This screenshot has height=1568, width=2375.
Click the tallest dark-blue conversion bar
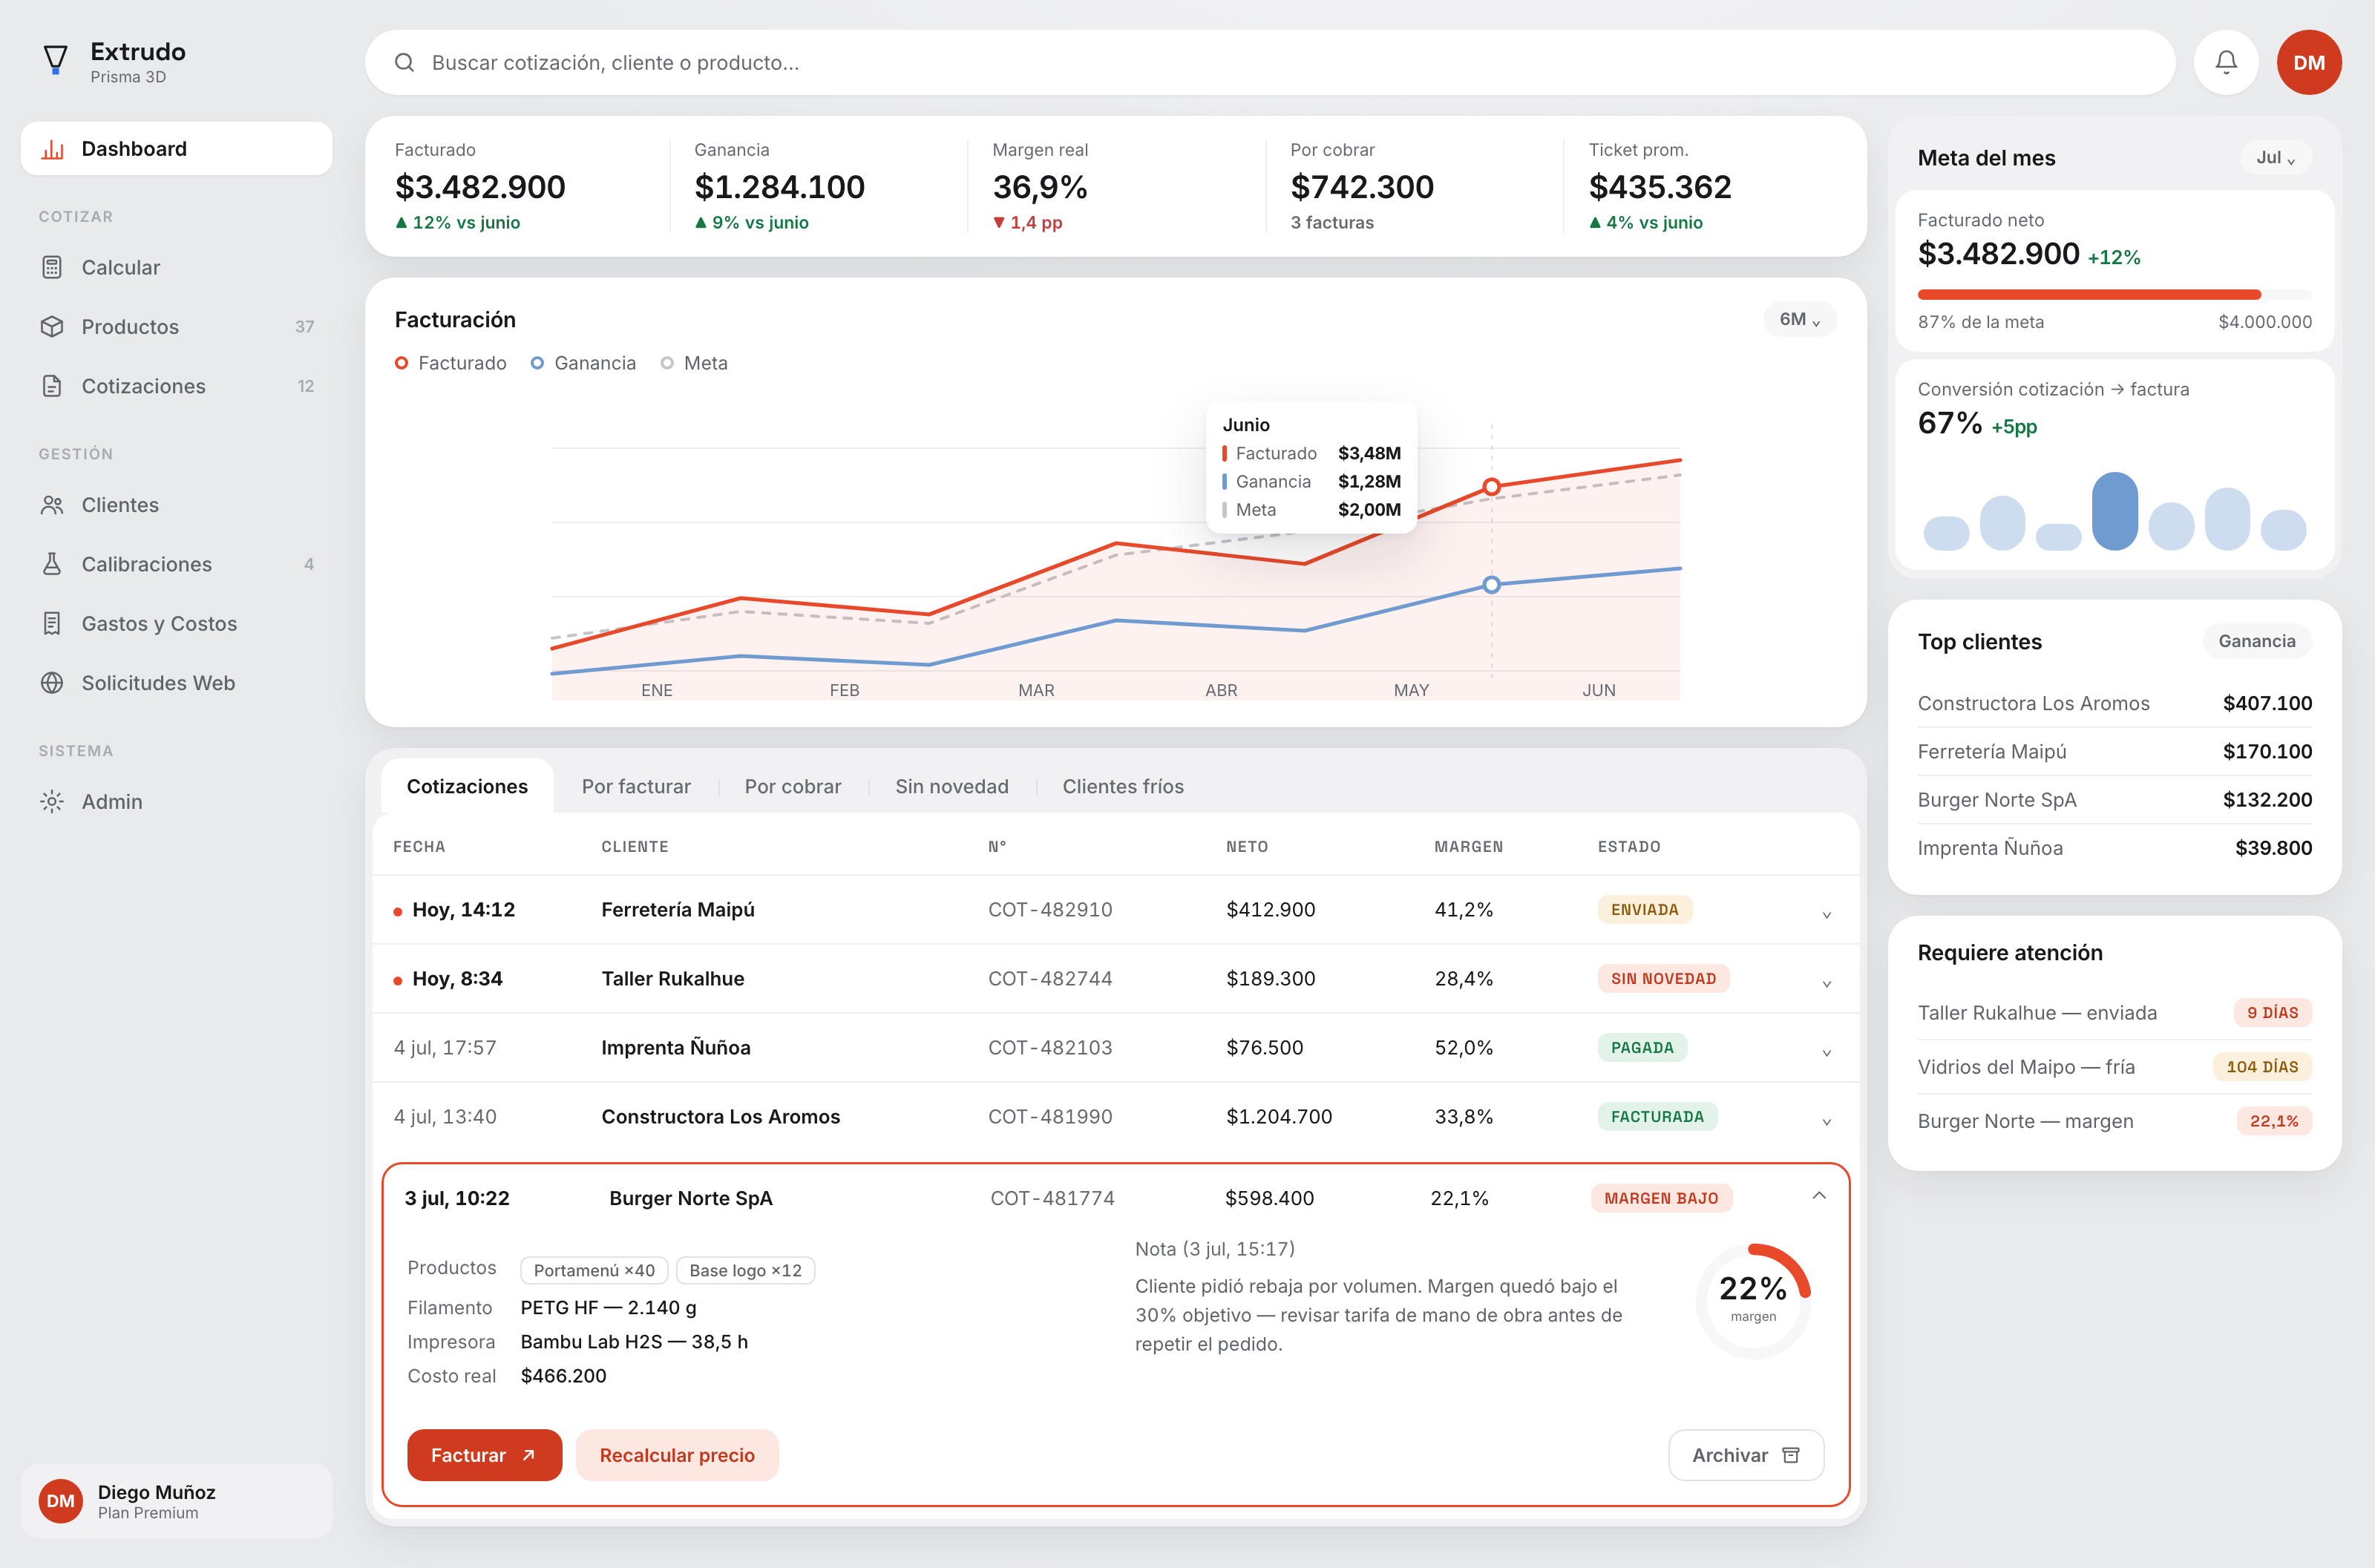pyautogui.click(x=2115, y=511)
